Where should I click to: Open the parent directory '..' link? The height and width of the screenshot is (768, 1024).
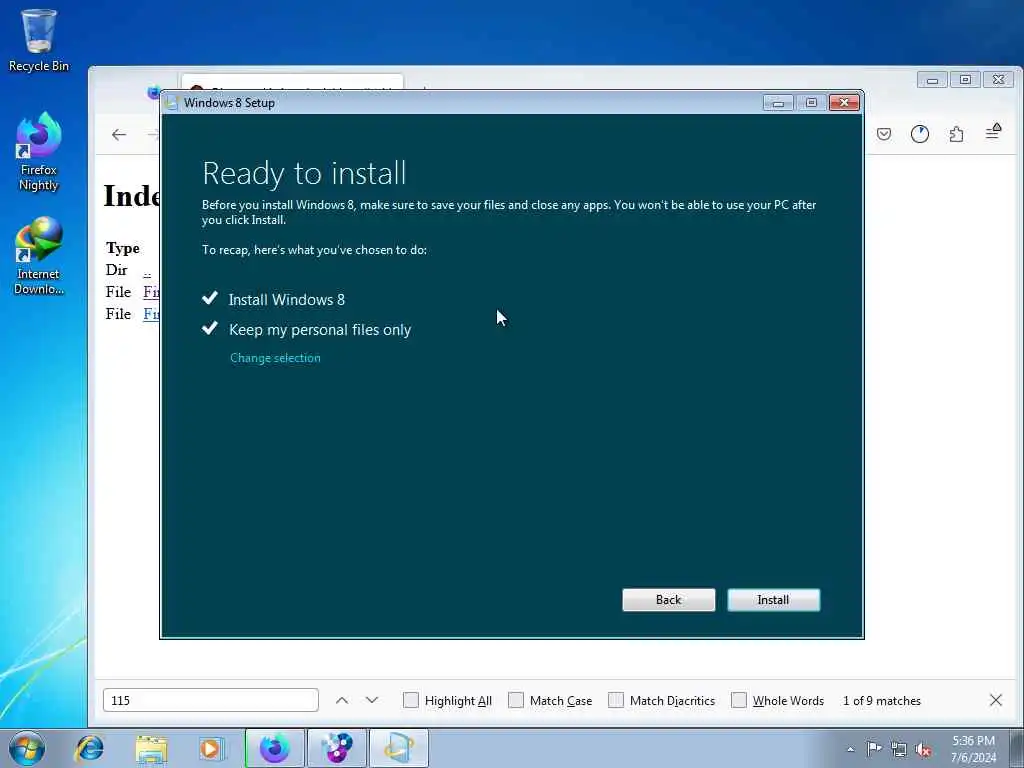[147, 271]
